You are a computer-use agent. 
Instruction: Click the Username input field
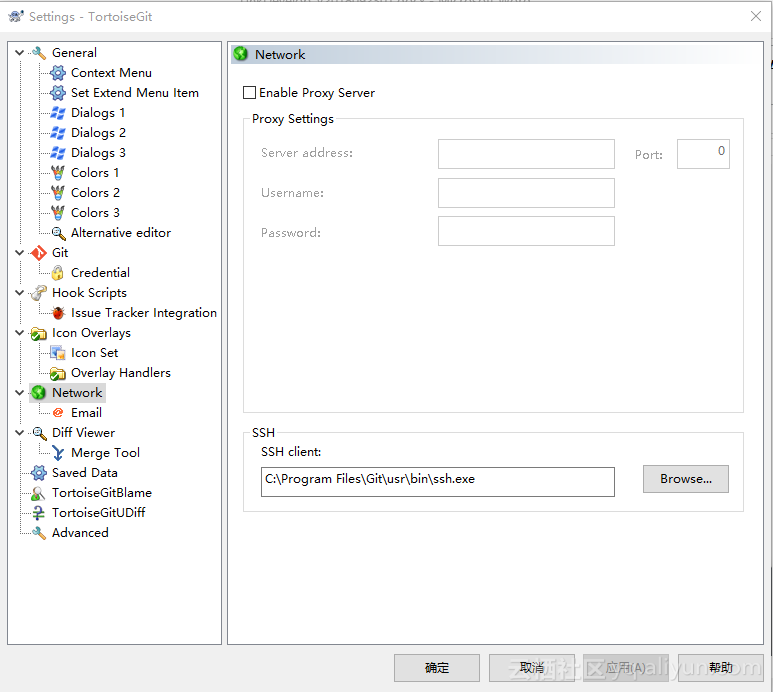tap(526, 193)
